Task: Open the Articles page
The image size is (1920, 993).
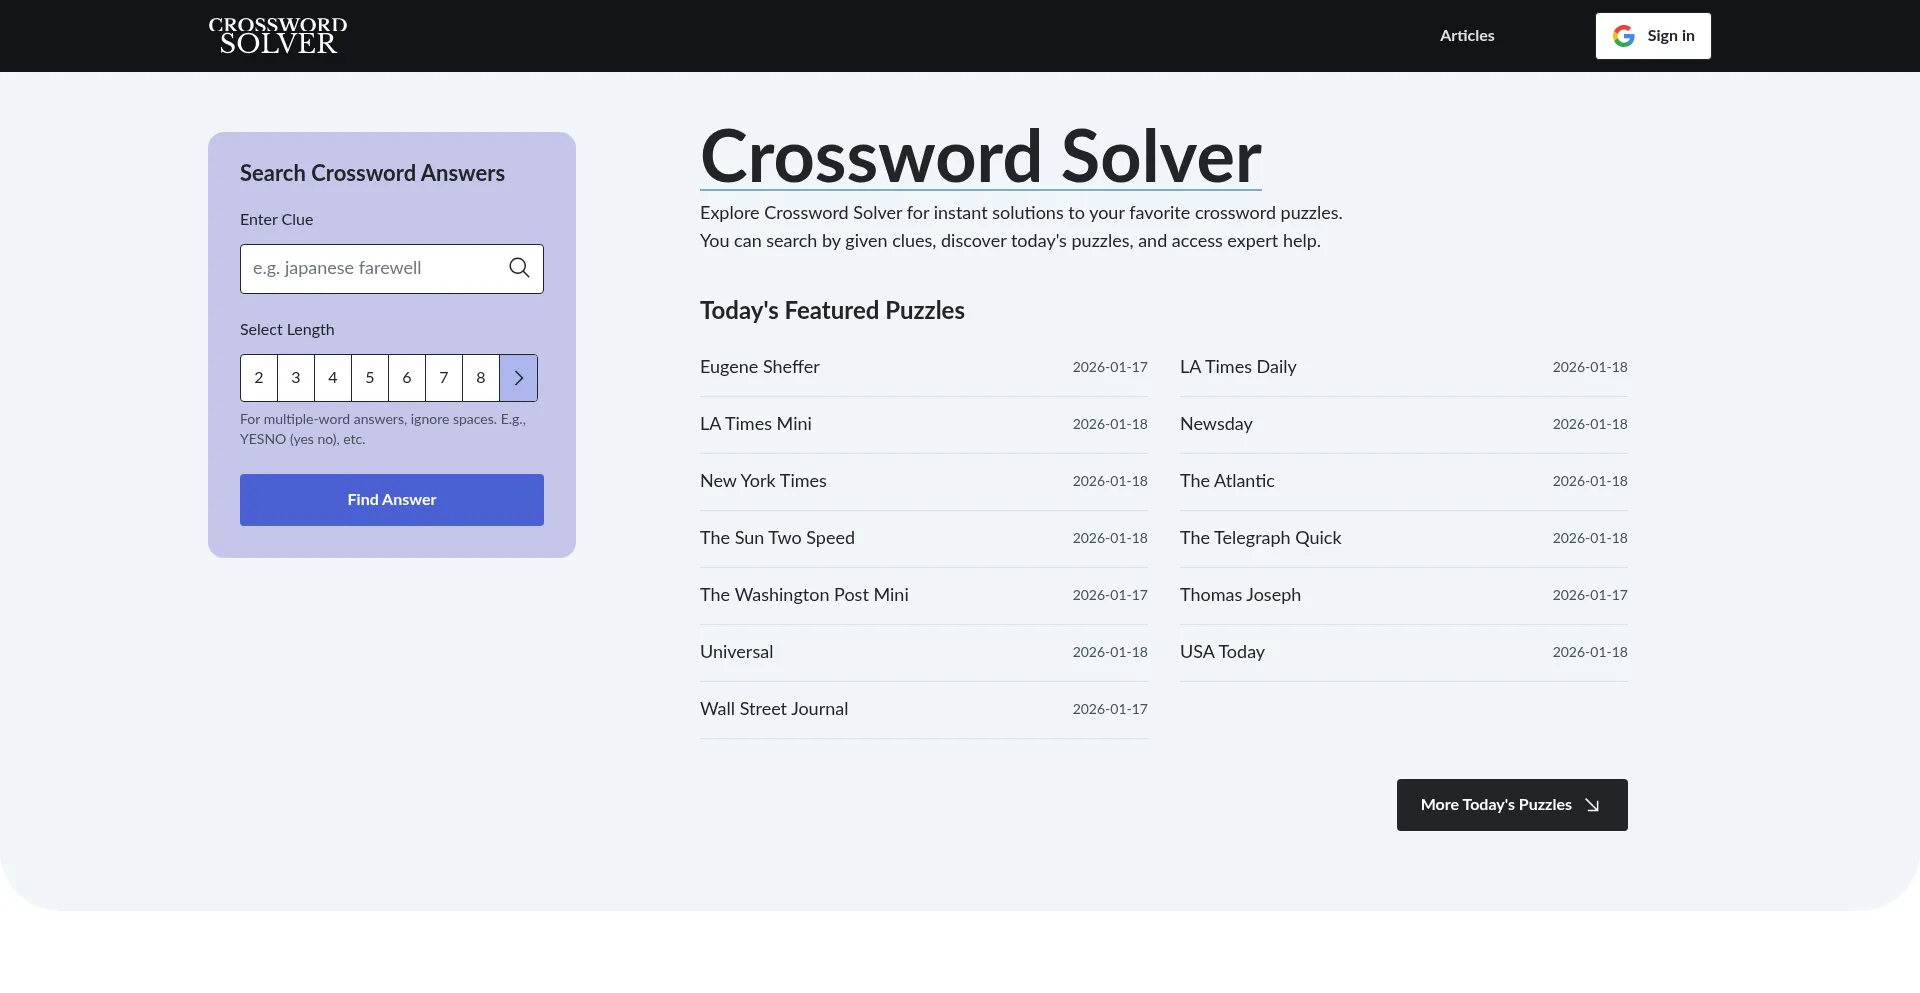Action: [x=1466, y=35]
